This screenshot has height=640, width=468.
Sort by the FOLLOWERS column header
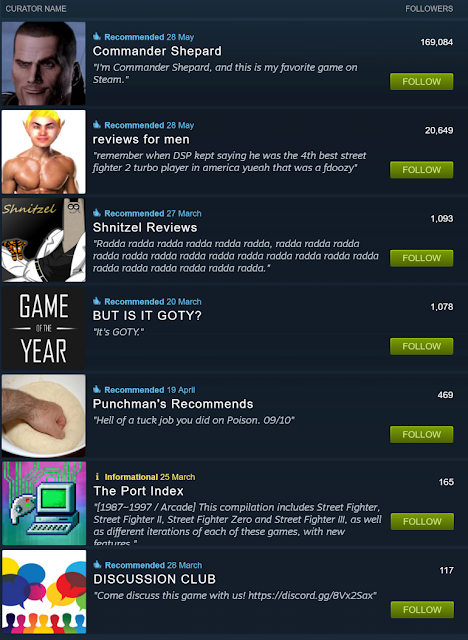click(429, 9)
